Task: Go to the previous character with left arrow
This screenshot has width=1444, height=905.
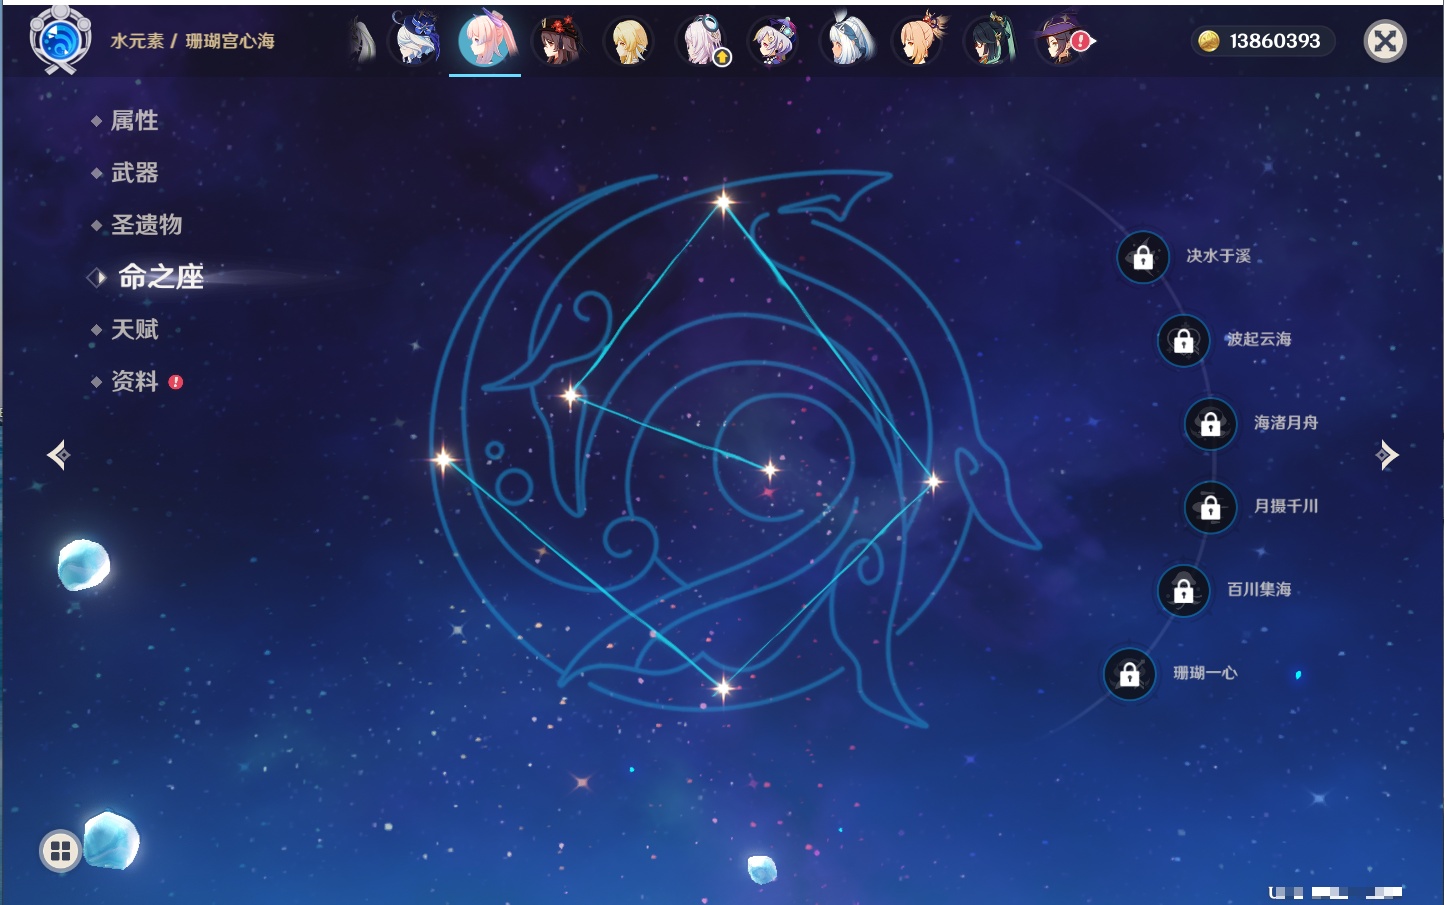Action: point(58,455)
